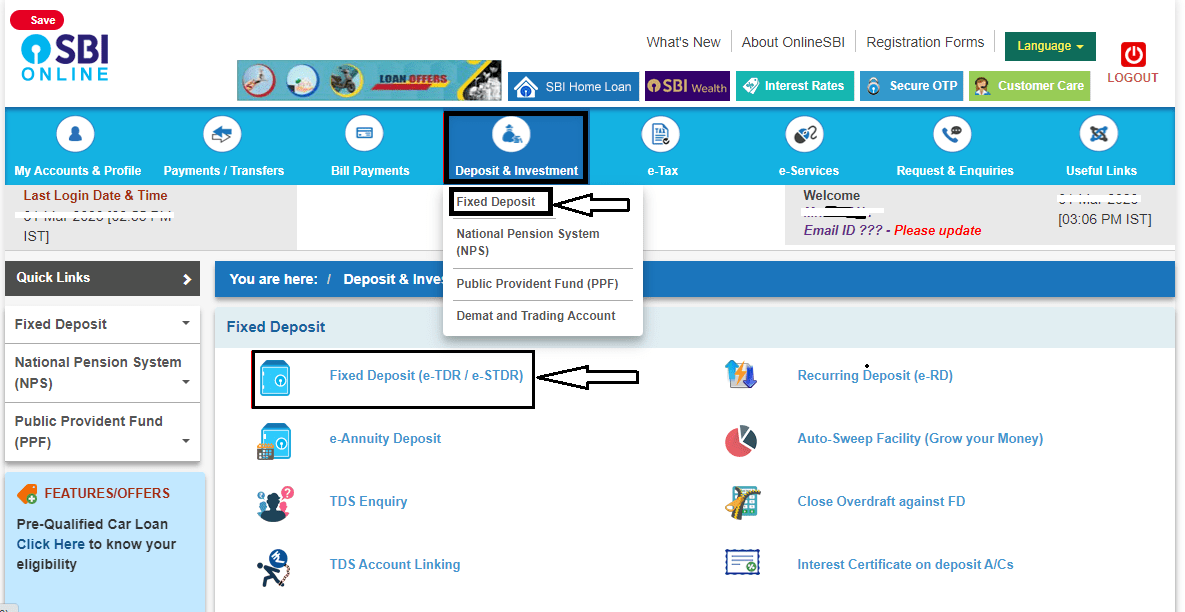
Task: Click the Close Overdraft calculator icon
Action: pos(742,502)
